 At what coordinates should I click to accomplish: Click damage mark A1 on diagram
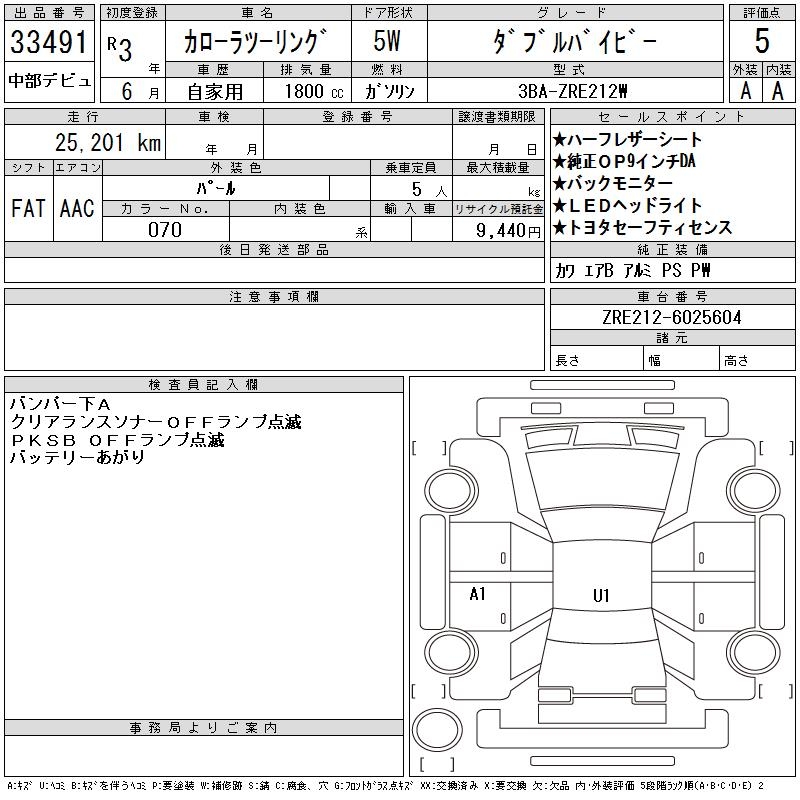point(478,594)
